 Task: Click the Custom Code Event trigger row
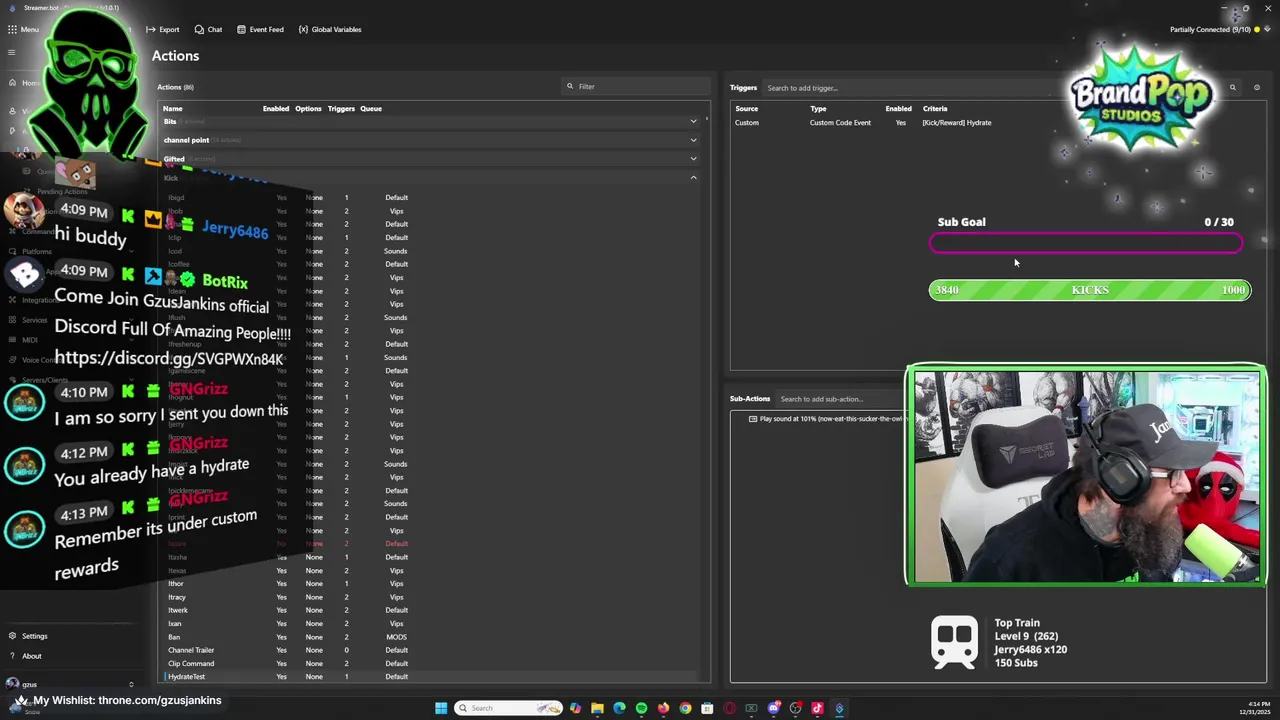(997, 122)
